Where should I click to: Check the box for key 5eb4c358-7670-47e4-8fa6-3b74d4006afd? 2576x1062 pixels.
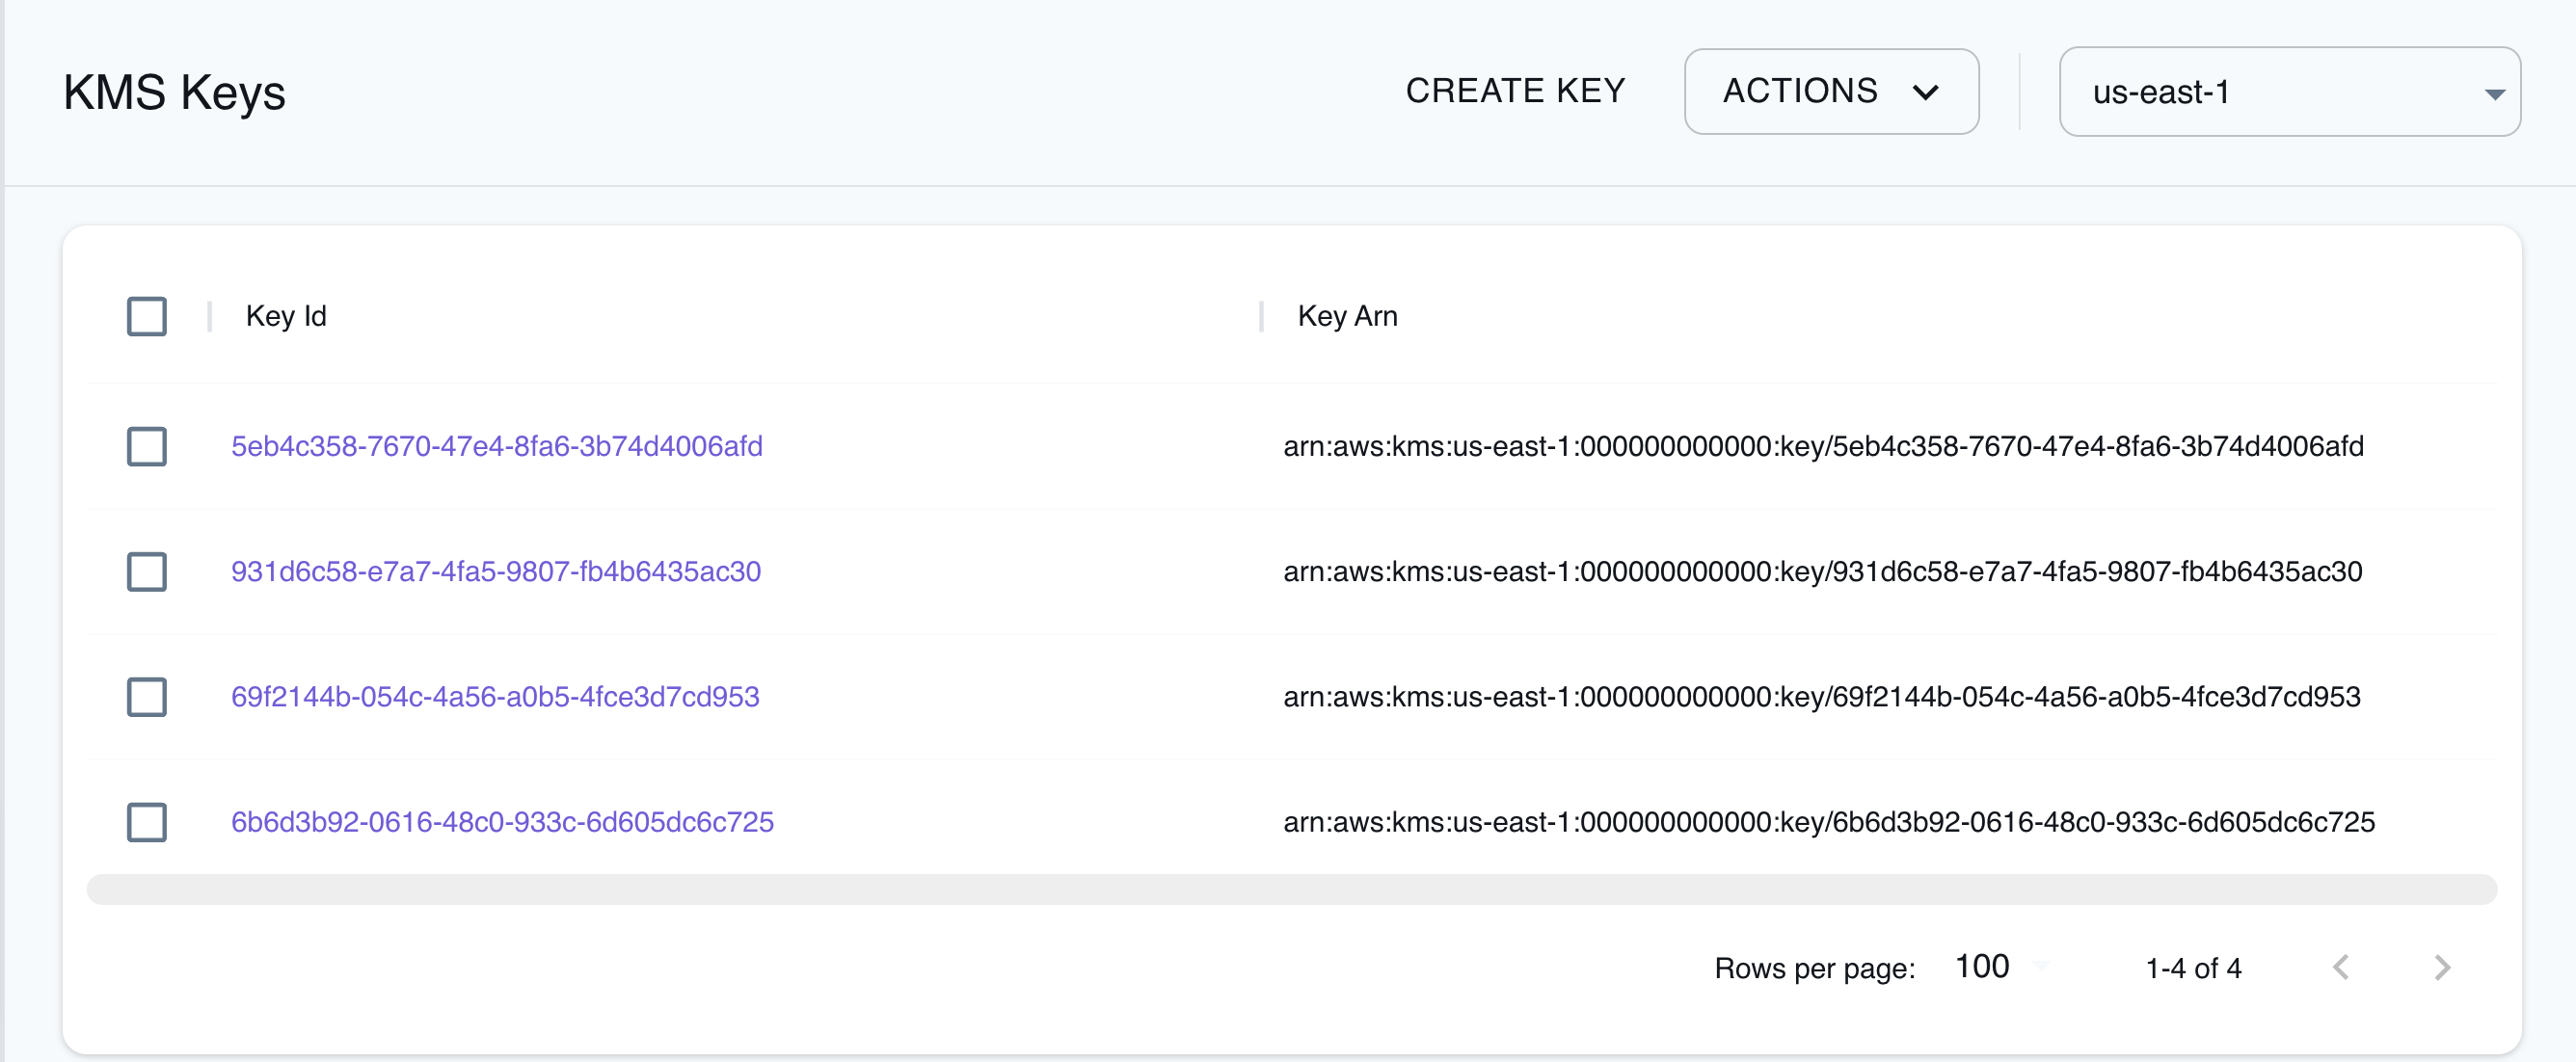coord(146,447)
